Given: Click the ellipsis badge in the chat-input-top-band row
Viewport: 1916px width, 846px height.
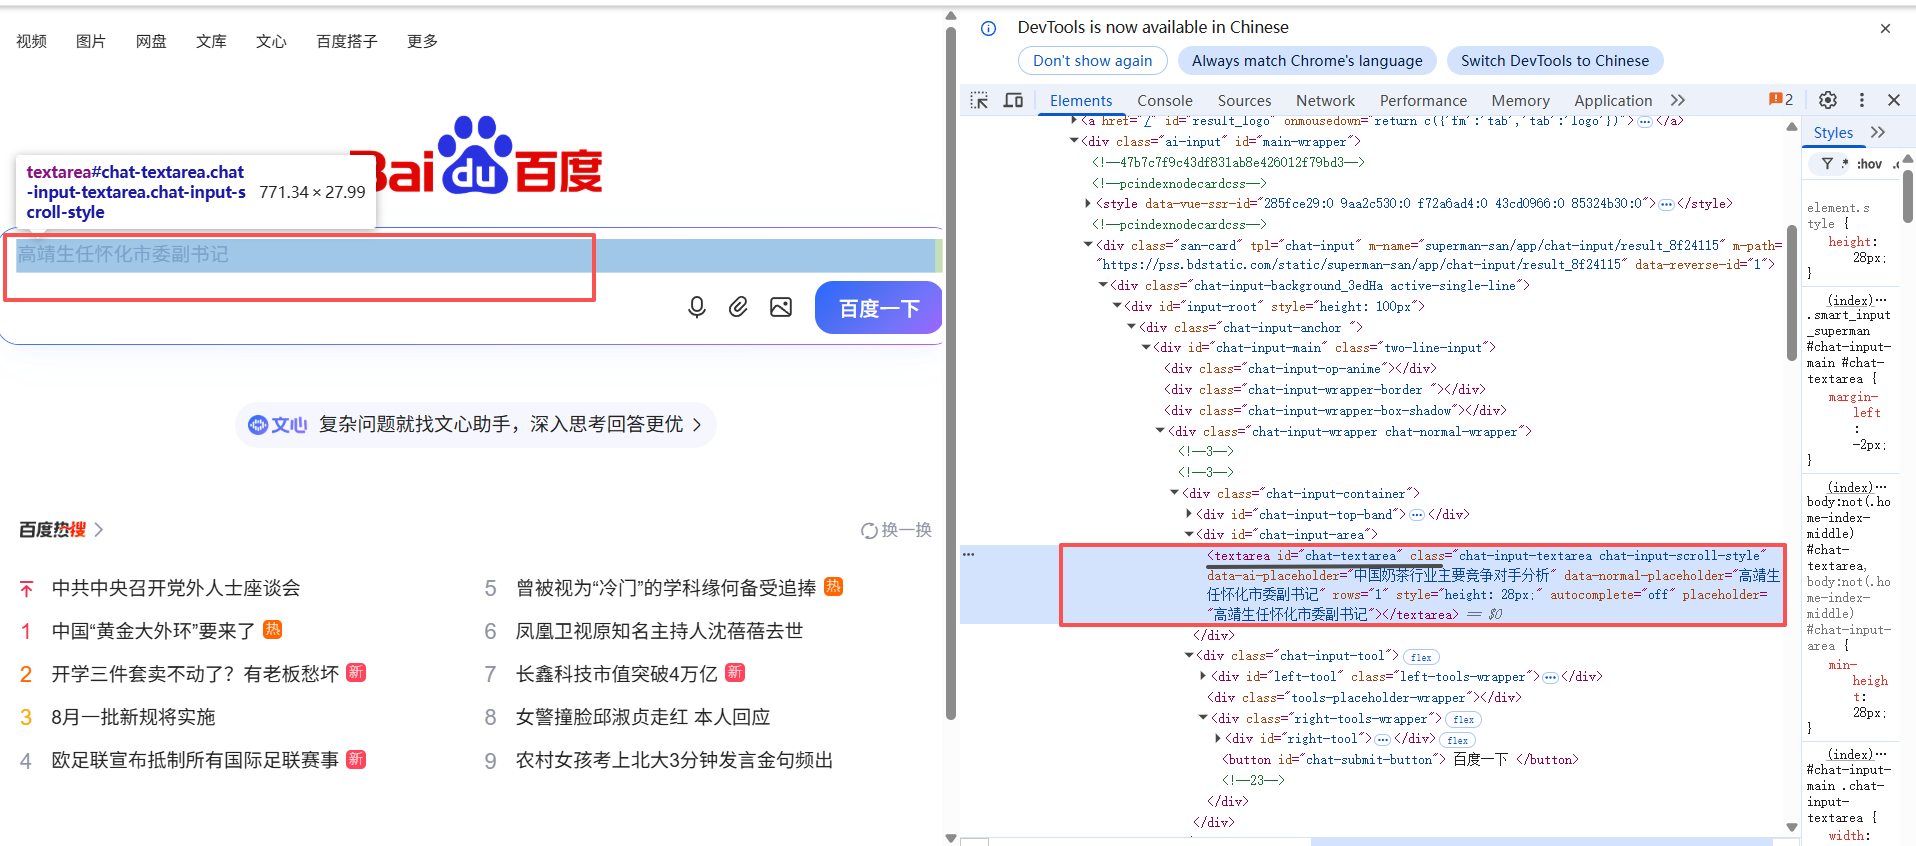Looking at the screenshot, I should (x=1417, y=515).
